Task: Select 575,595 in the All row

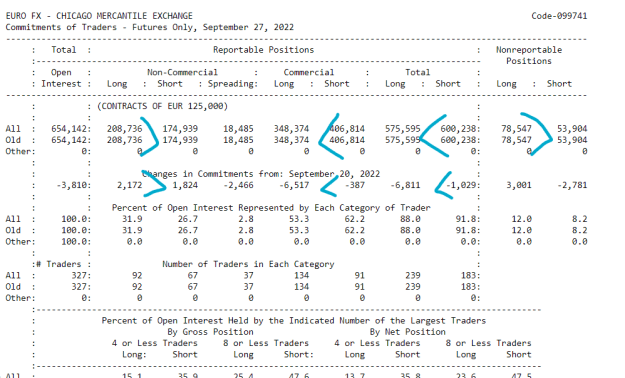Action: point(403,129)
